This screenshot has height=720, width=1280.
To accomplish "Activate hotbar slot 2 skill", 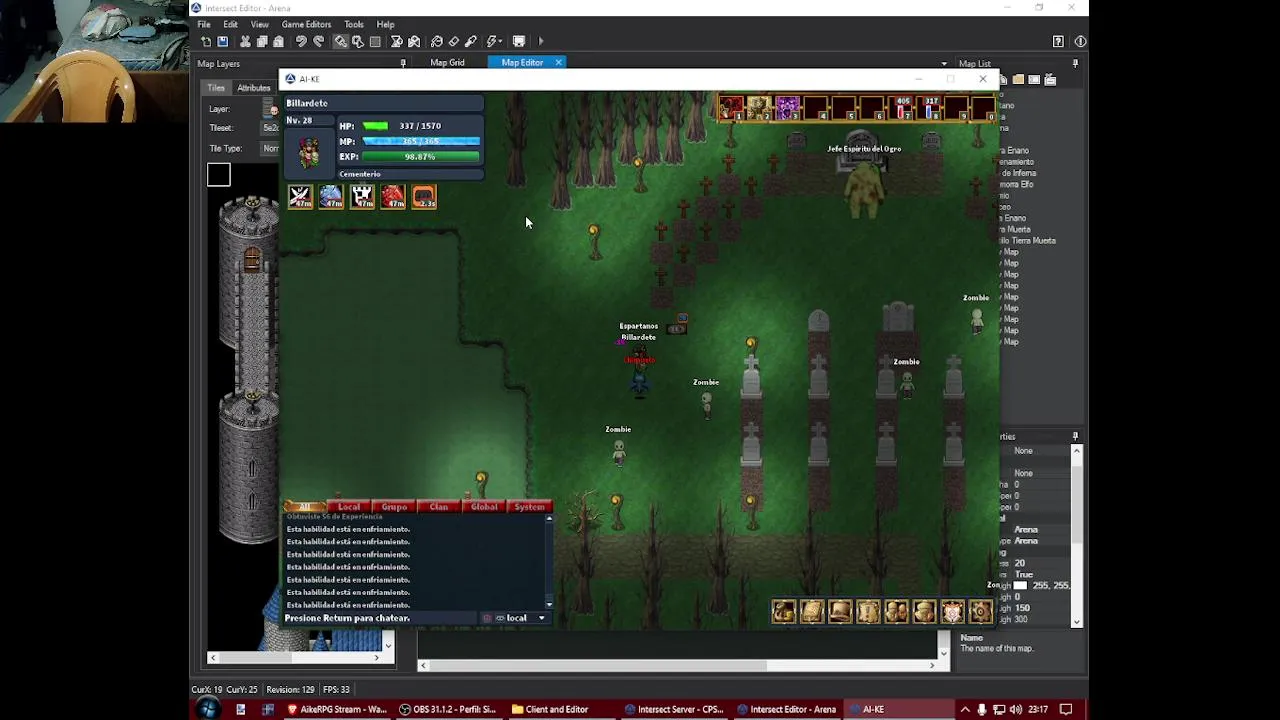I will tap(759, 108).
